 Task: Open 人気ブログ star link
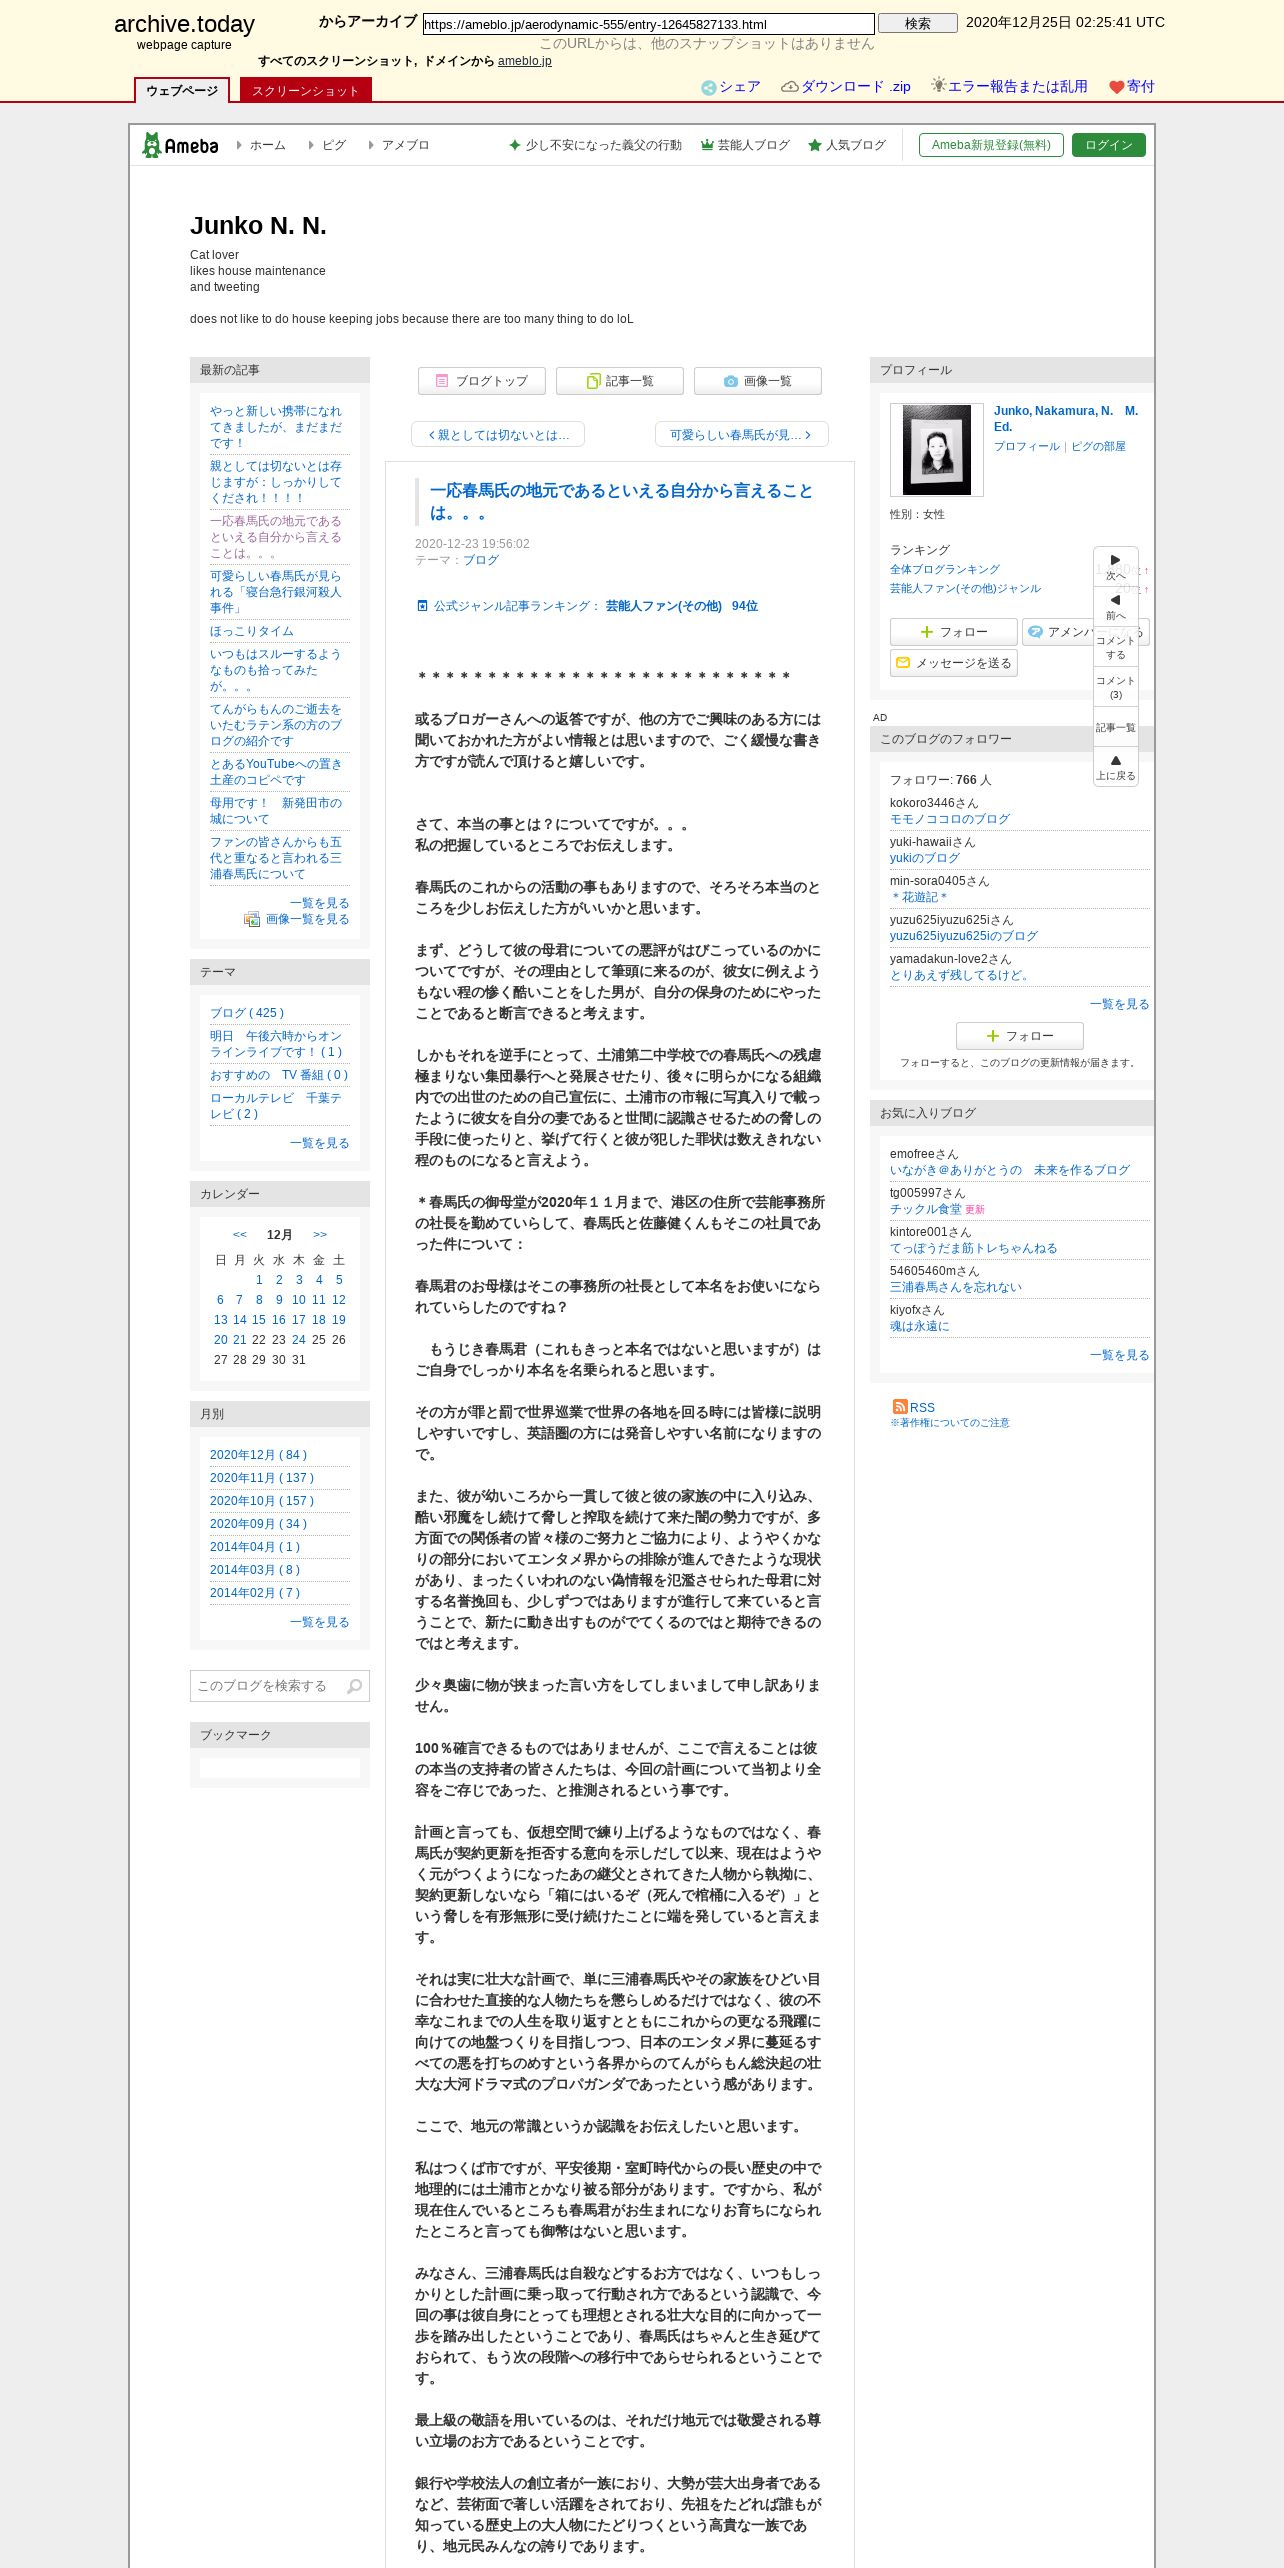tap(847, 145)
